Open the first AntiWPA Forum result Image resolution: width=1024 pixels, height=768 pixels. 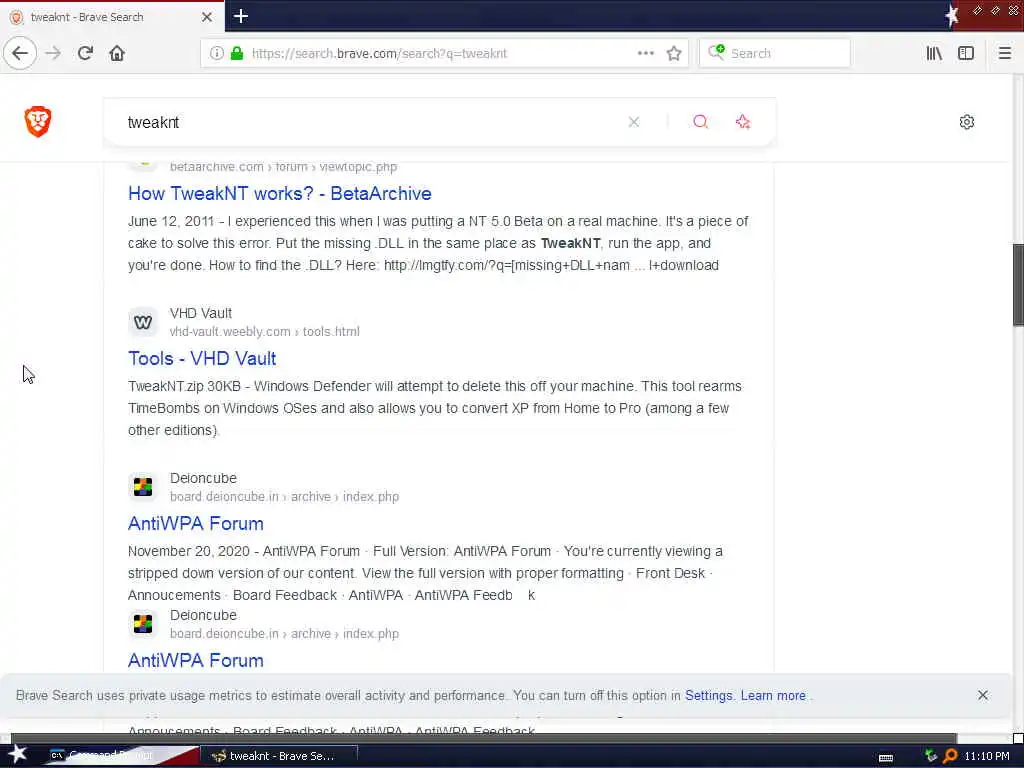[195, 524]
